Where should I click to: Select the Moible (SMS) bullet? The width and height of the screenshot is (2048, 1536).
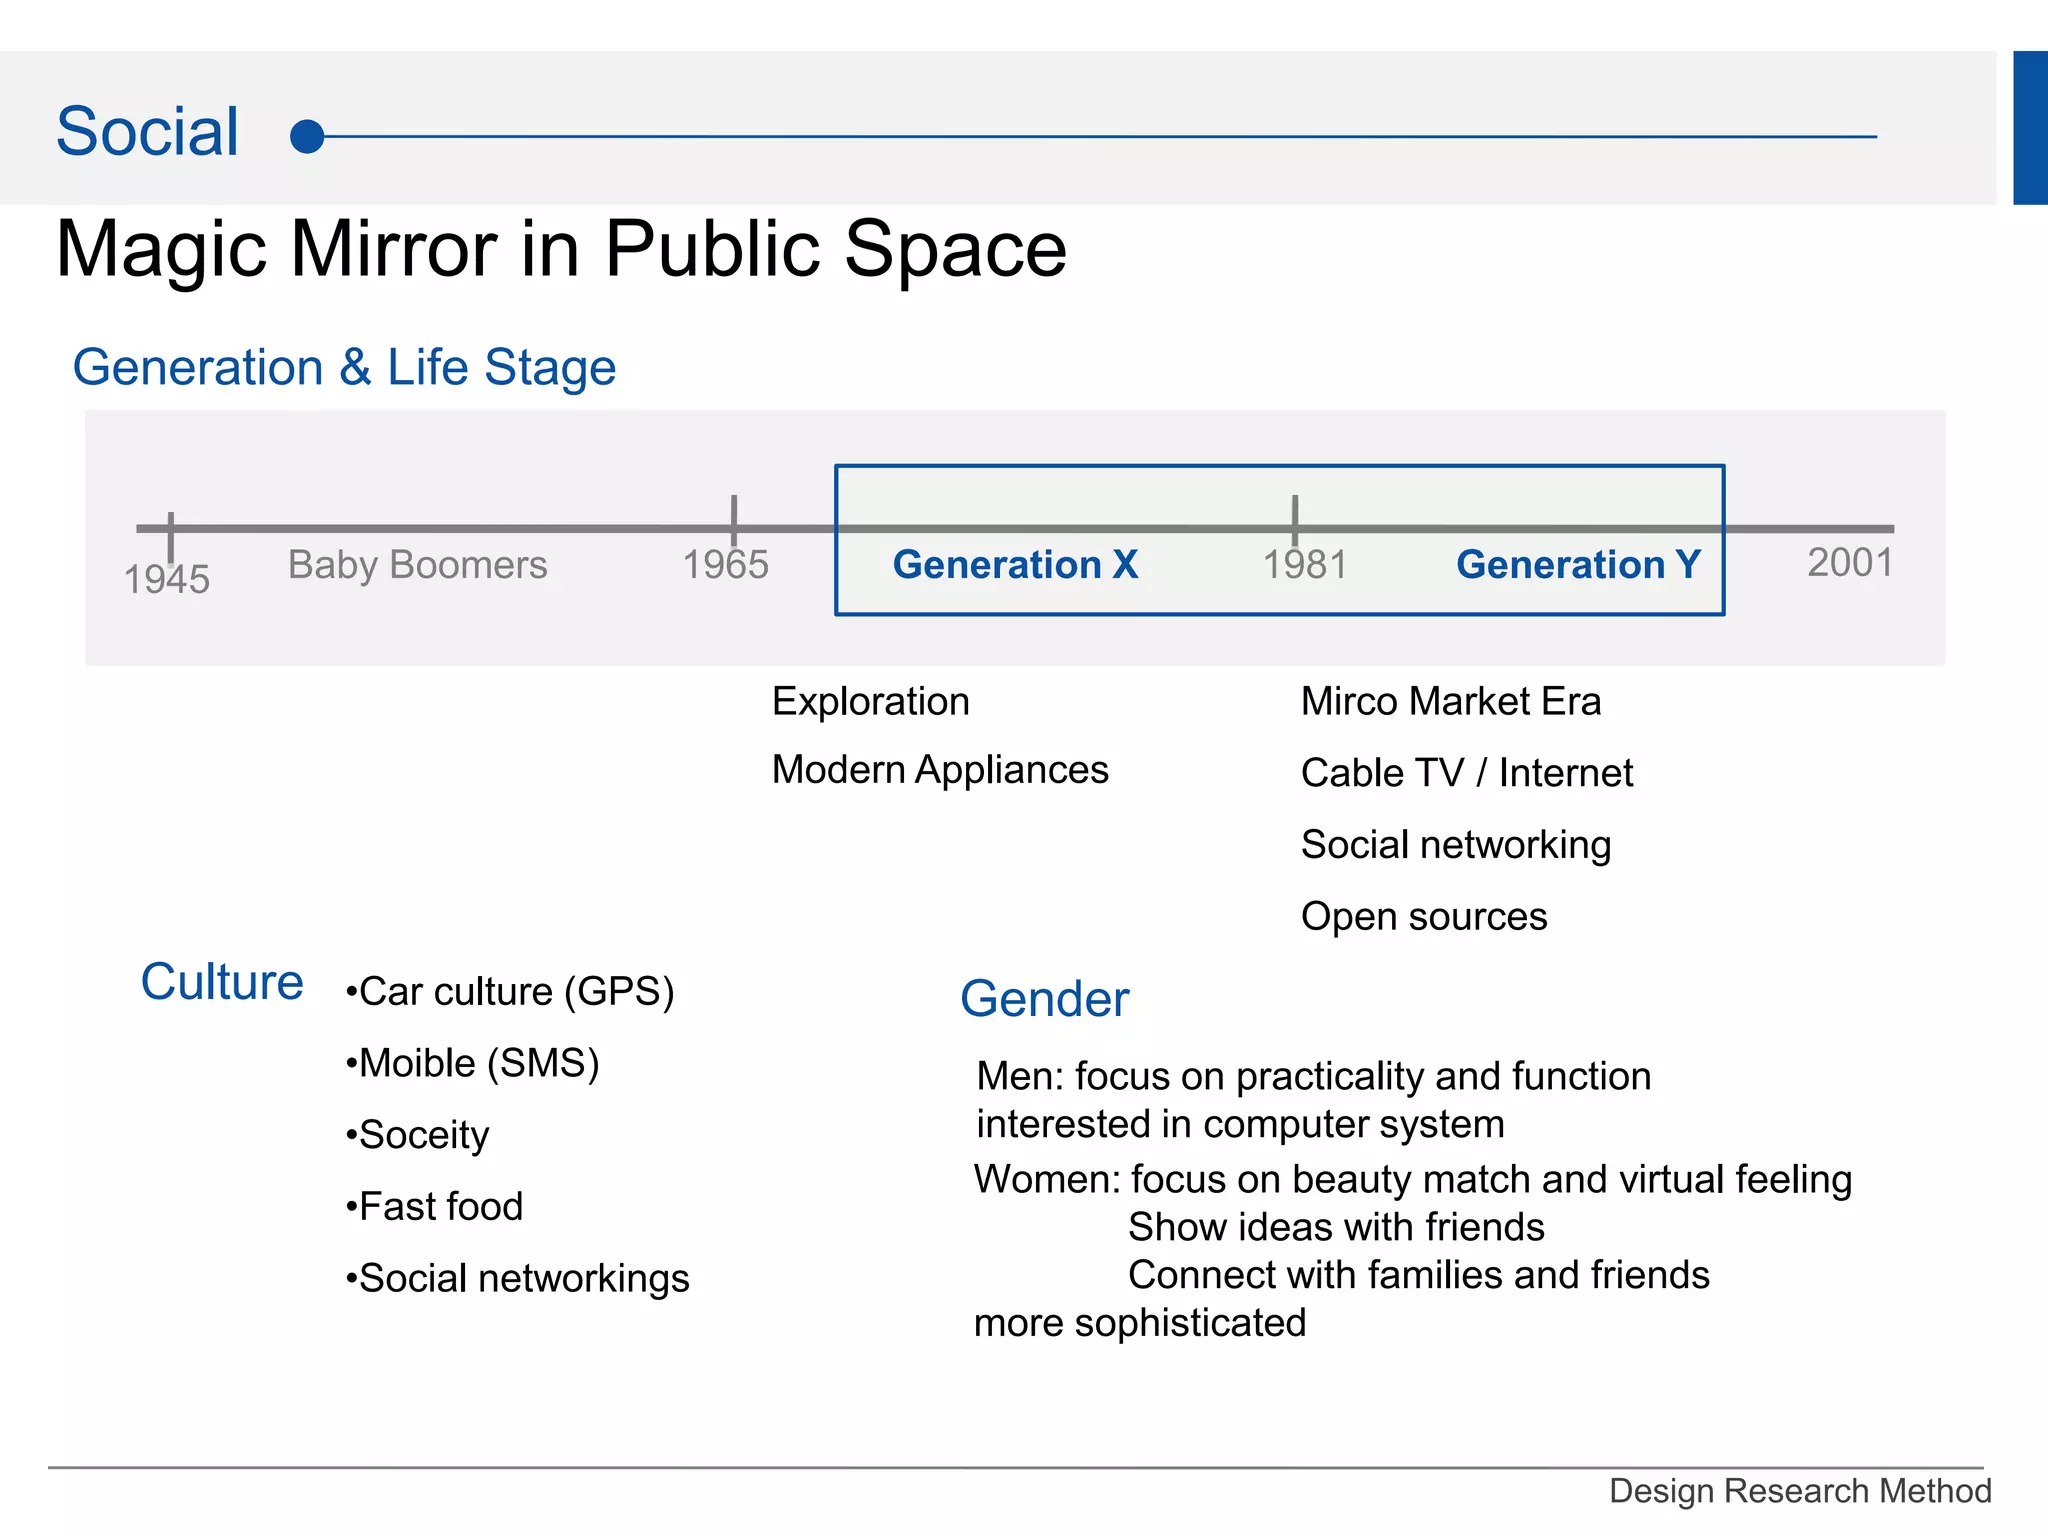(x=472, y=1063)
